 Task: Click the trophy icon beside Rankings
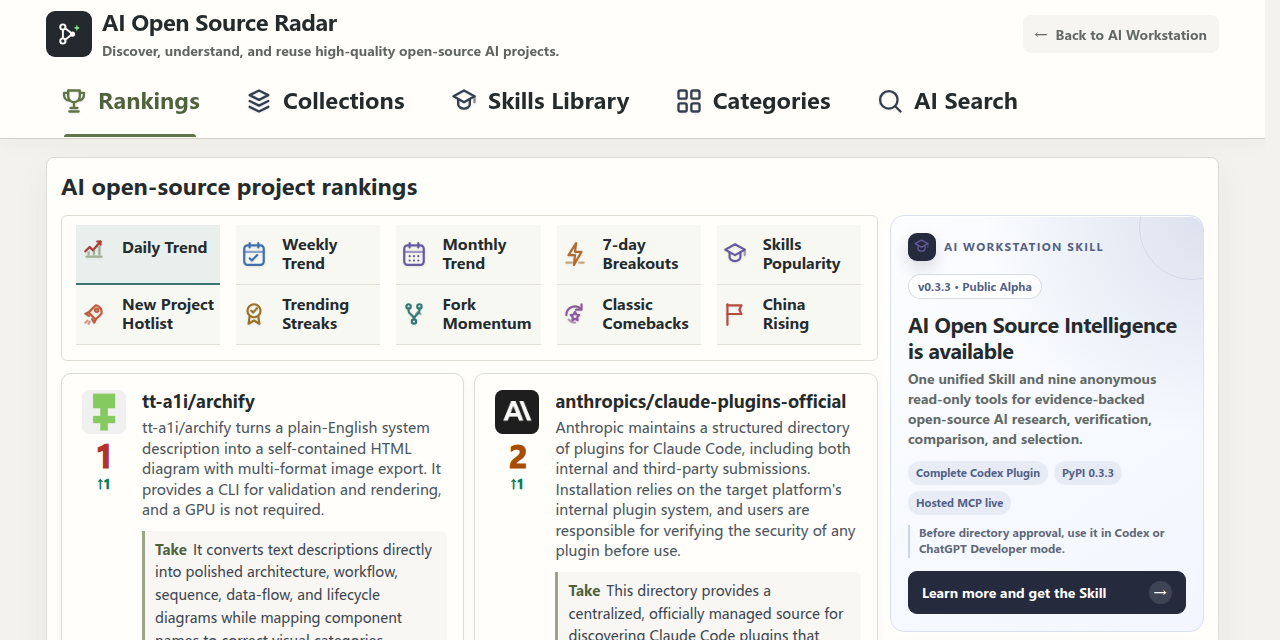74,101
